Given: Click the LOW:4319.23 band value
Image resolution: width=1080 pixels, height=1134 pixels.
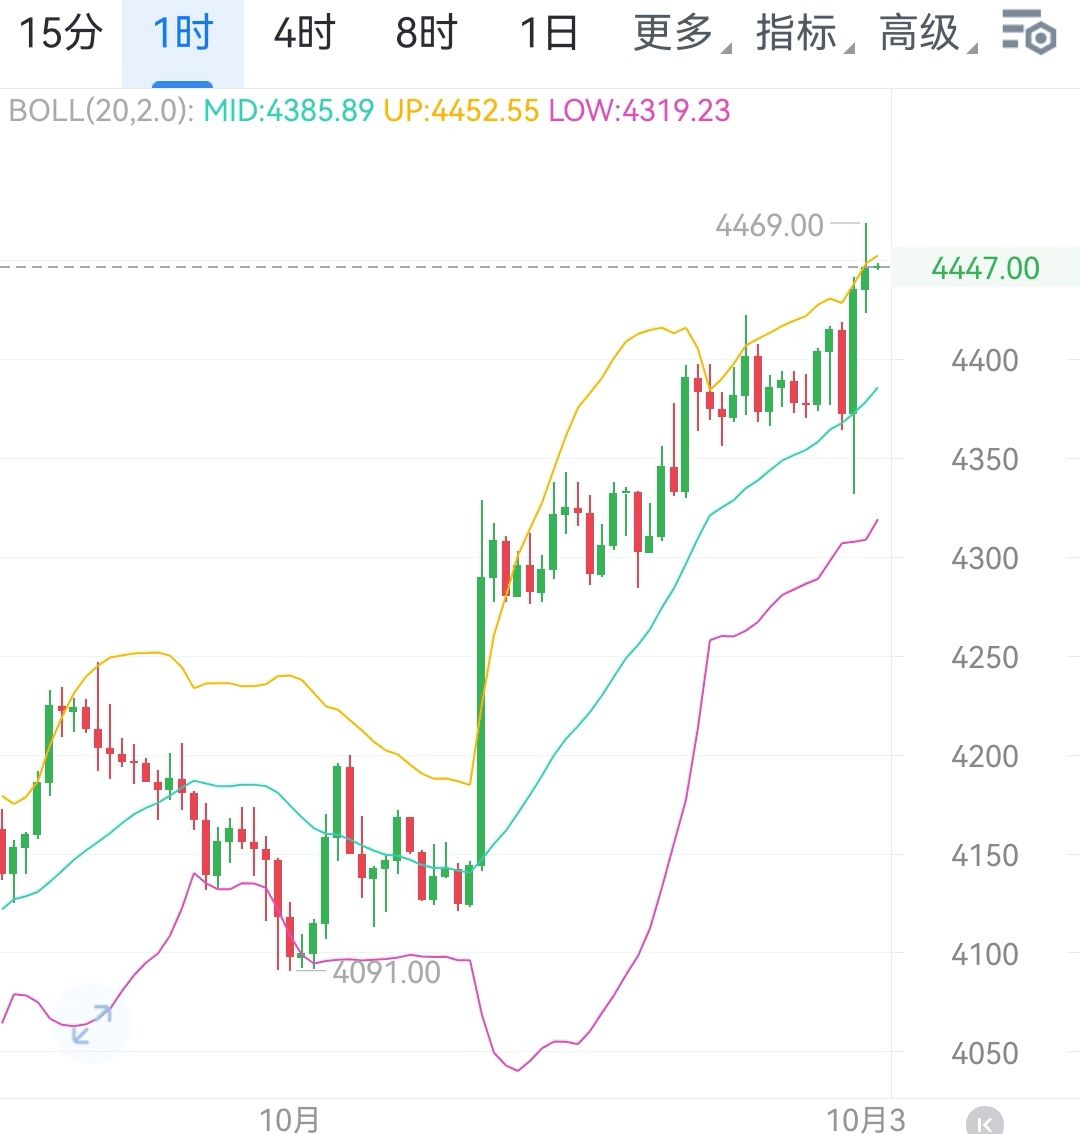Looking at the screenshot, I should (x=640, y=110).
